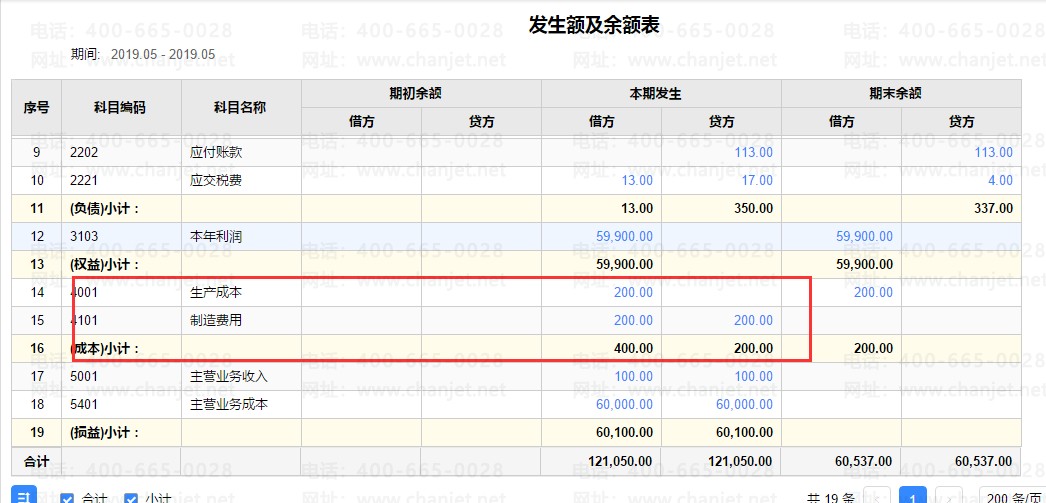Click the (成本)小计 subtotal row label

104,348
